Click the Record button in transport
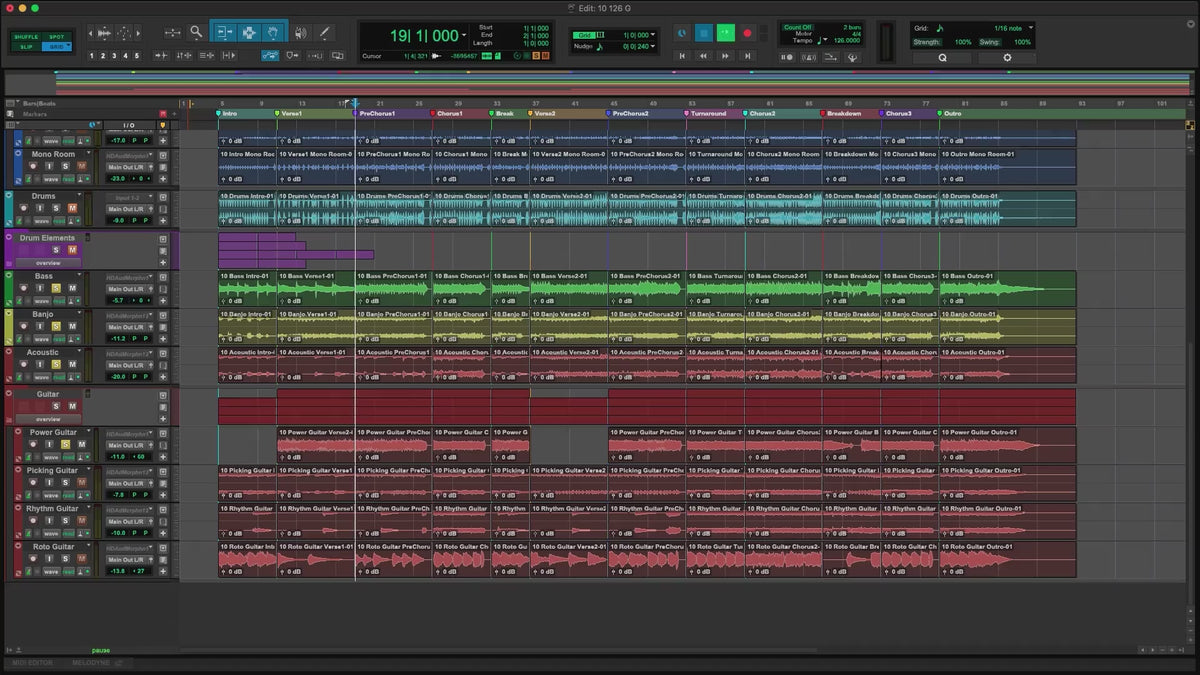The height and width of the screenshot is (675, 1200). (x=748, y=33)
